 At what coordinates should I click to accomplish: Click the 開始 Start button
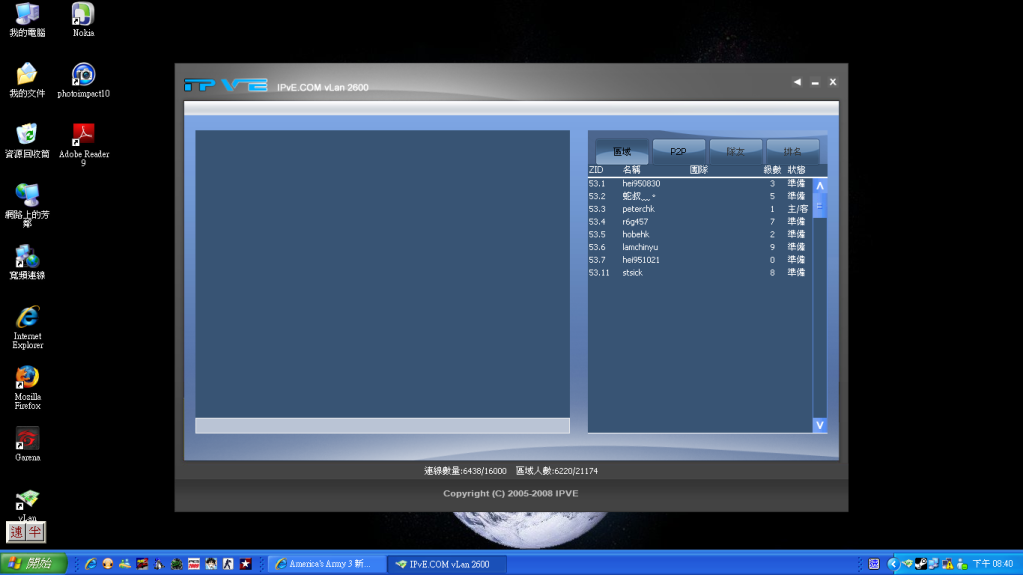click(34, 564)
